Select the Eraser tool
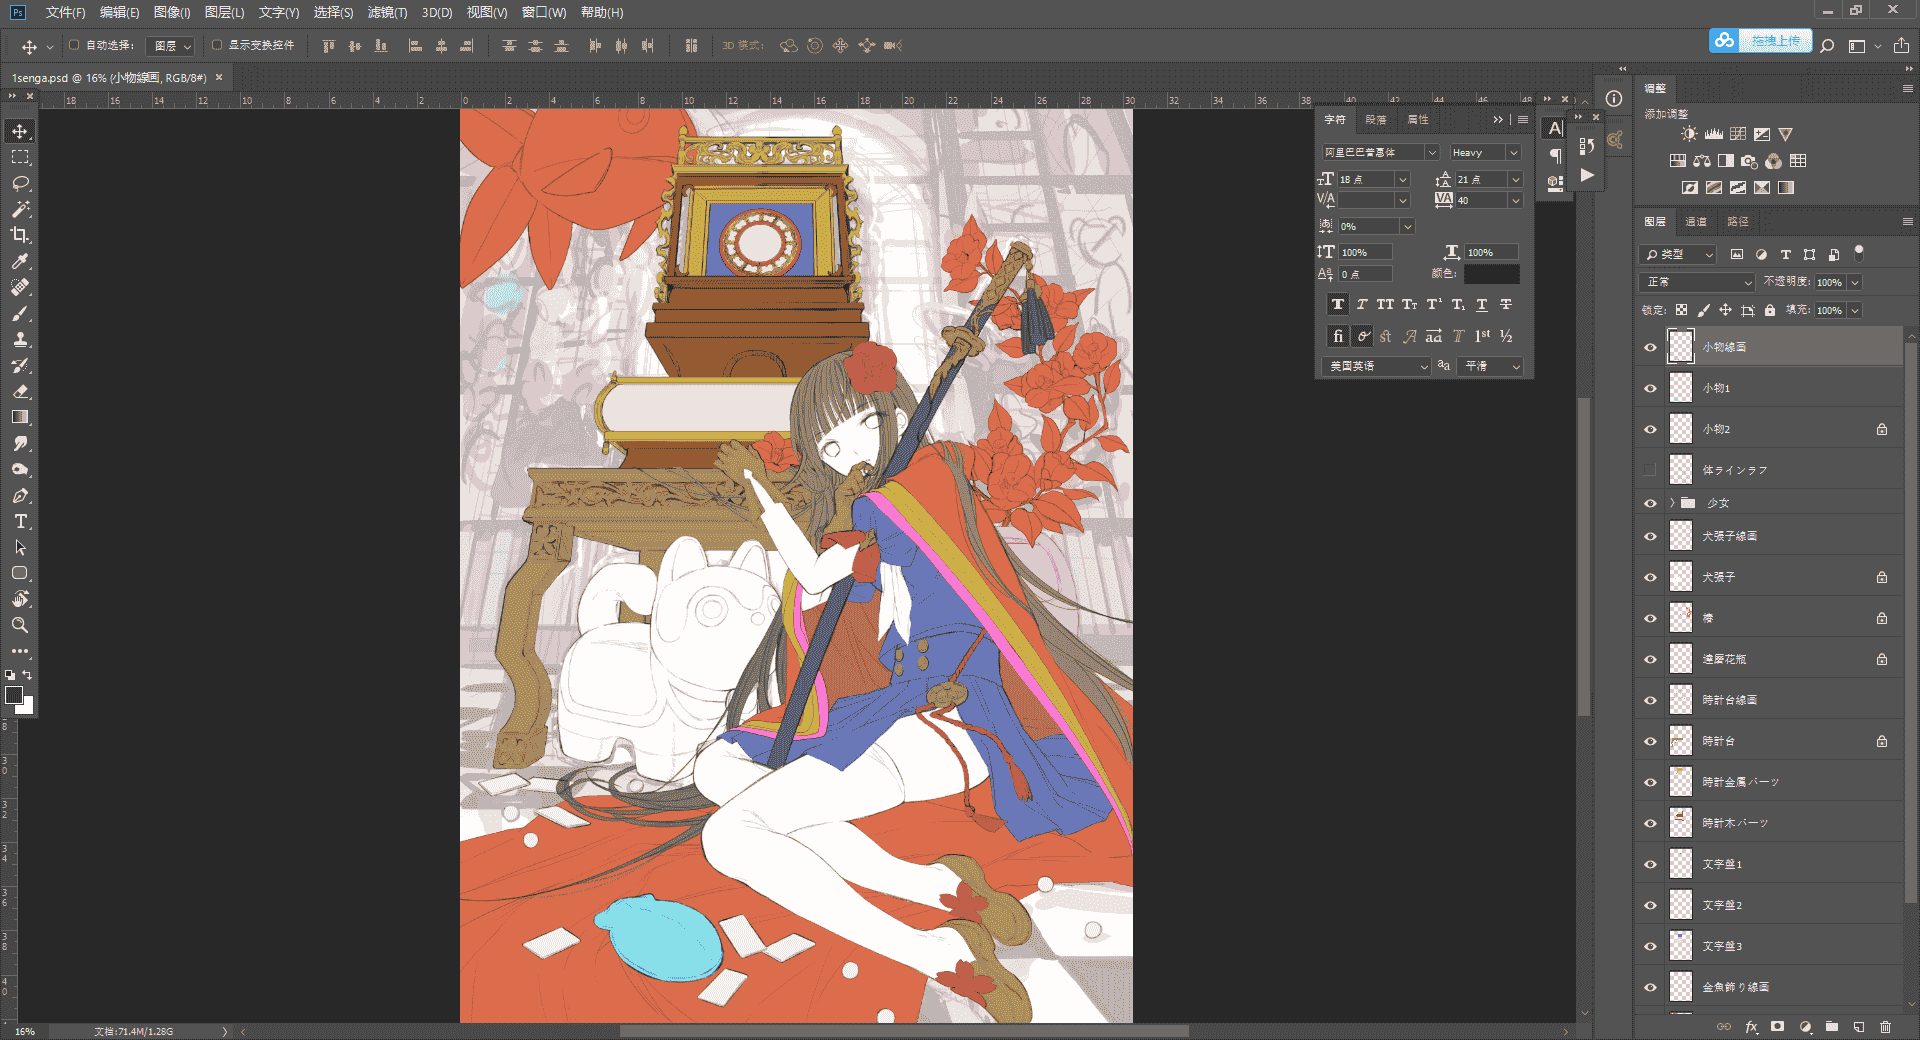The image size is (1920, 1040). 20,392
